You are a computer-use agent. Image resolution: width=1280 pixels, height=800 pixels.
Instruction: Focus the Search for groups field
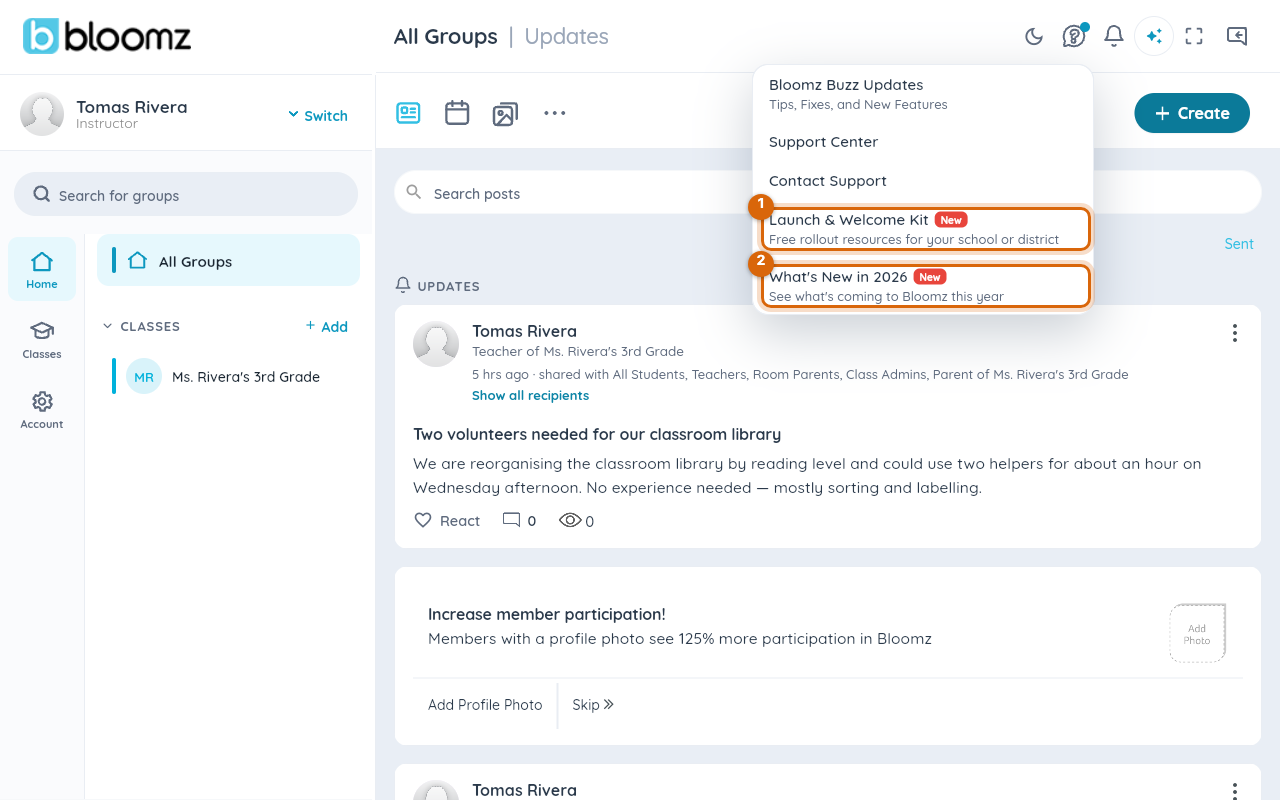click(x=186, y=195)
